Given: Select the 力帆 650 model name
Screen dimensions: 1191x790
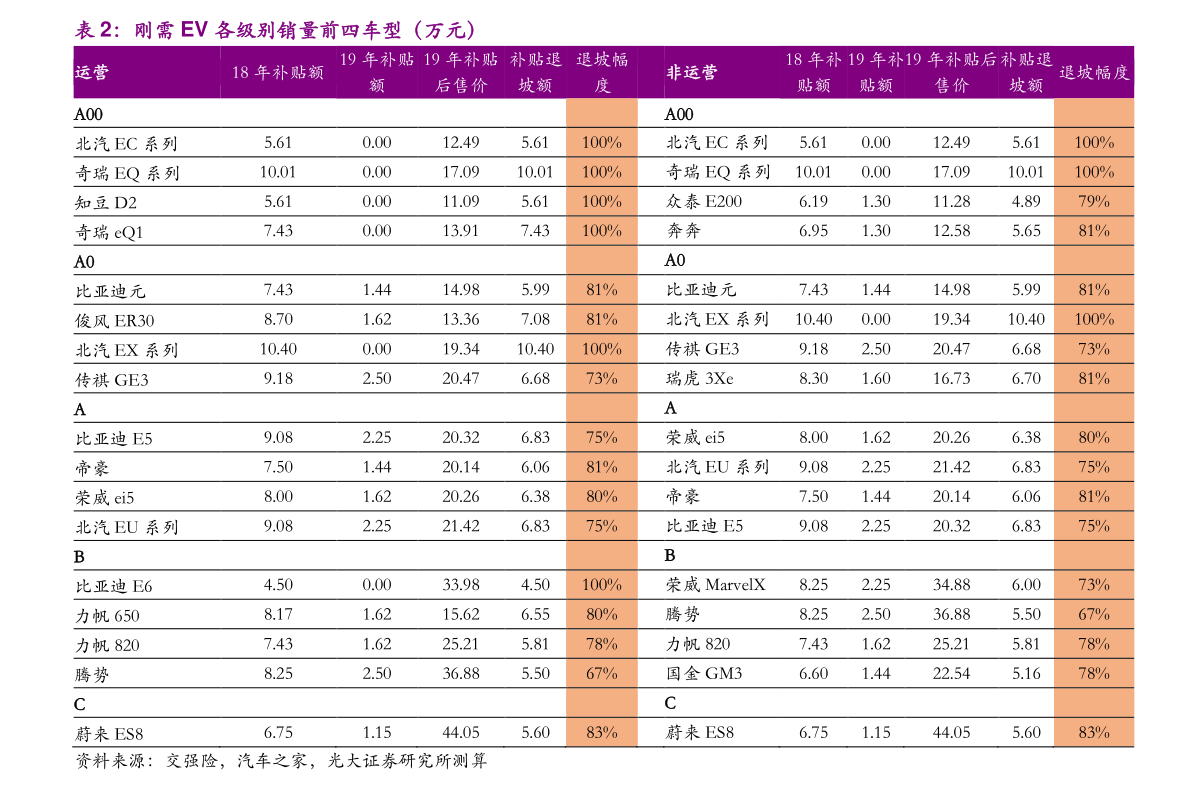Looking at the screenshot, I should tap(107, 616).
